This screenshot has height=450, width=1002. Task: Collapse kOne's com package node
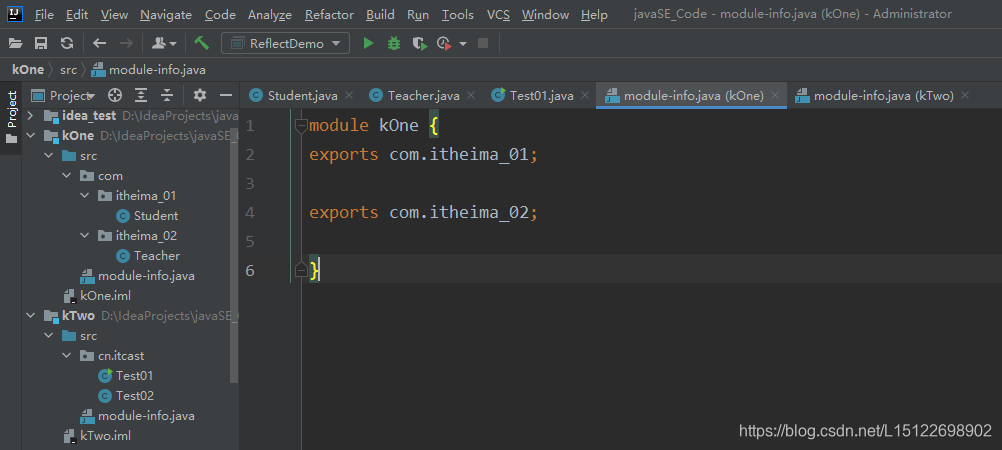click(x=66, y=176)
